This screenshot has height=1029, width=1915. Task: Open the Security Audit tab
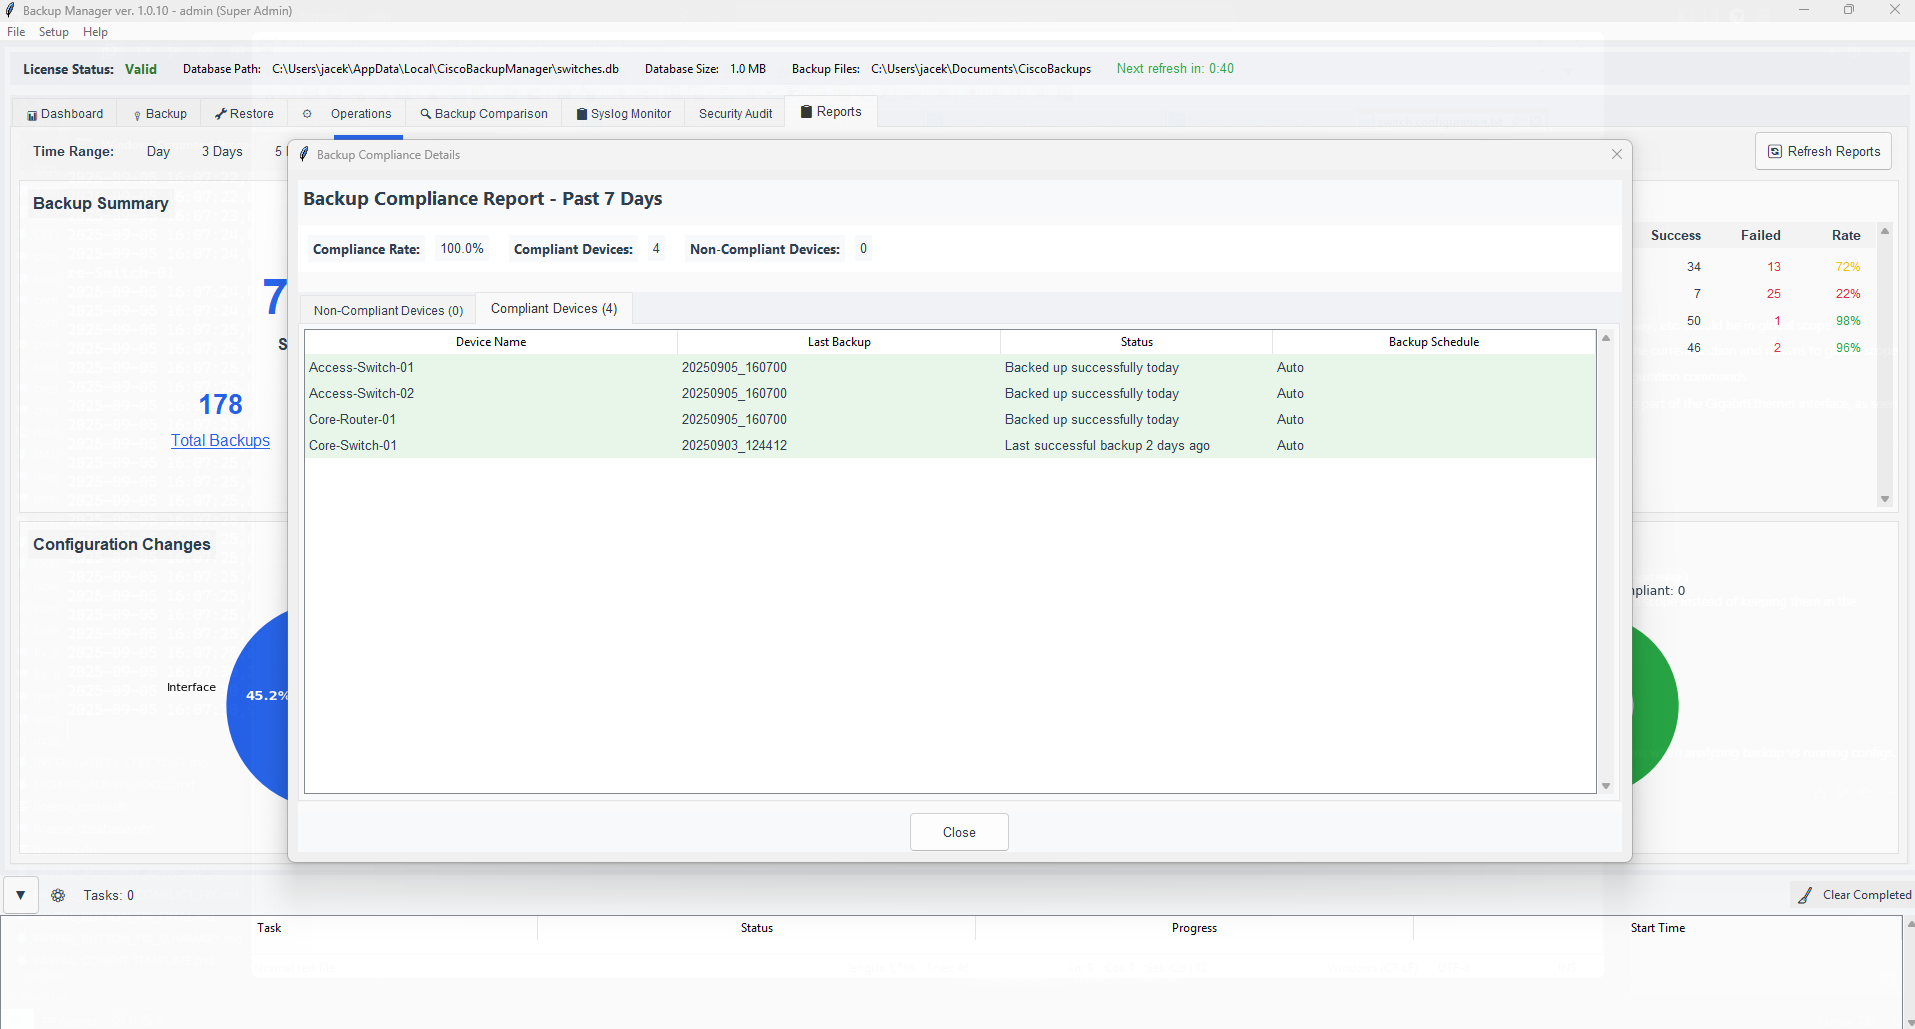pos(735,113)
